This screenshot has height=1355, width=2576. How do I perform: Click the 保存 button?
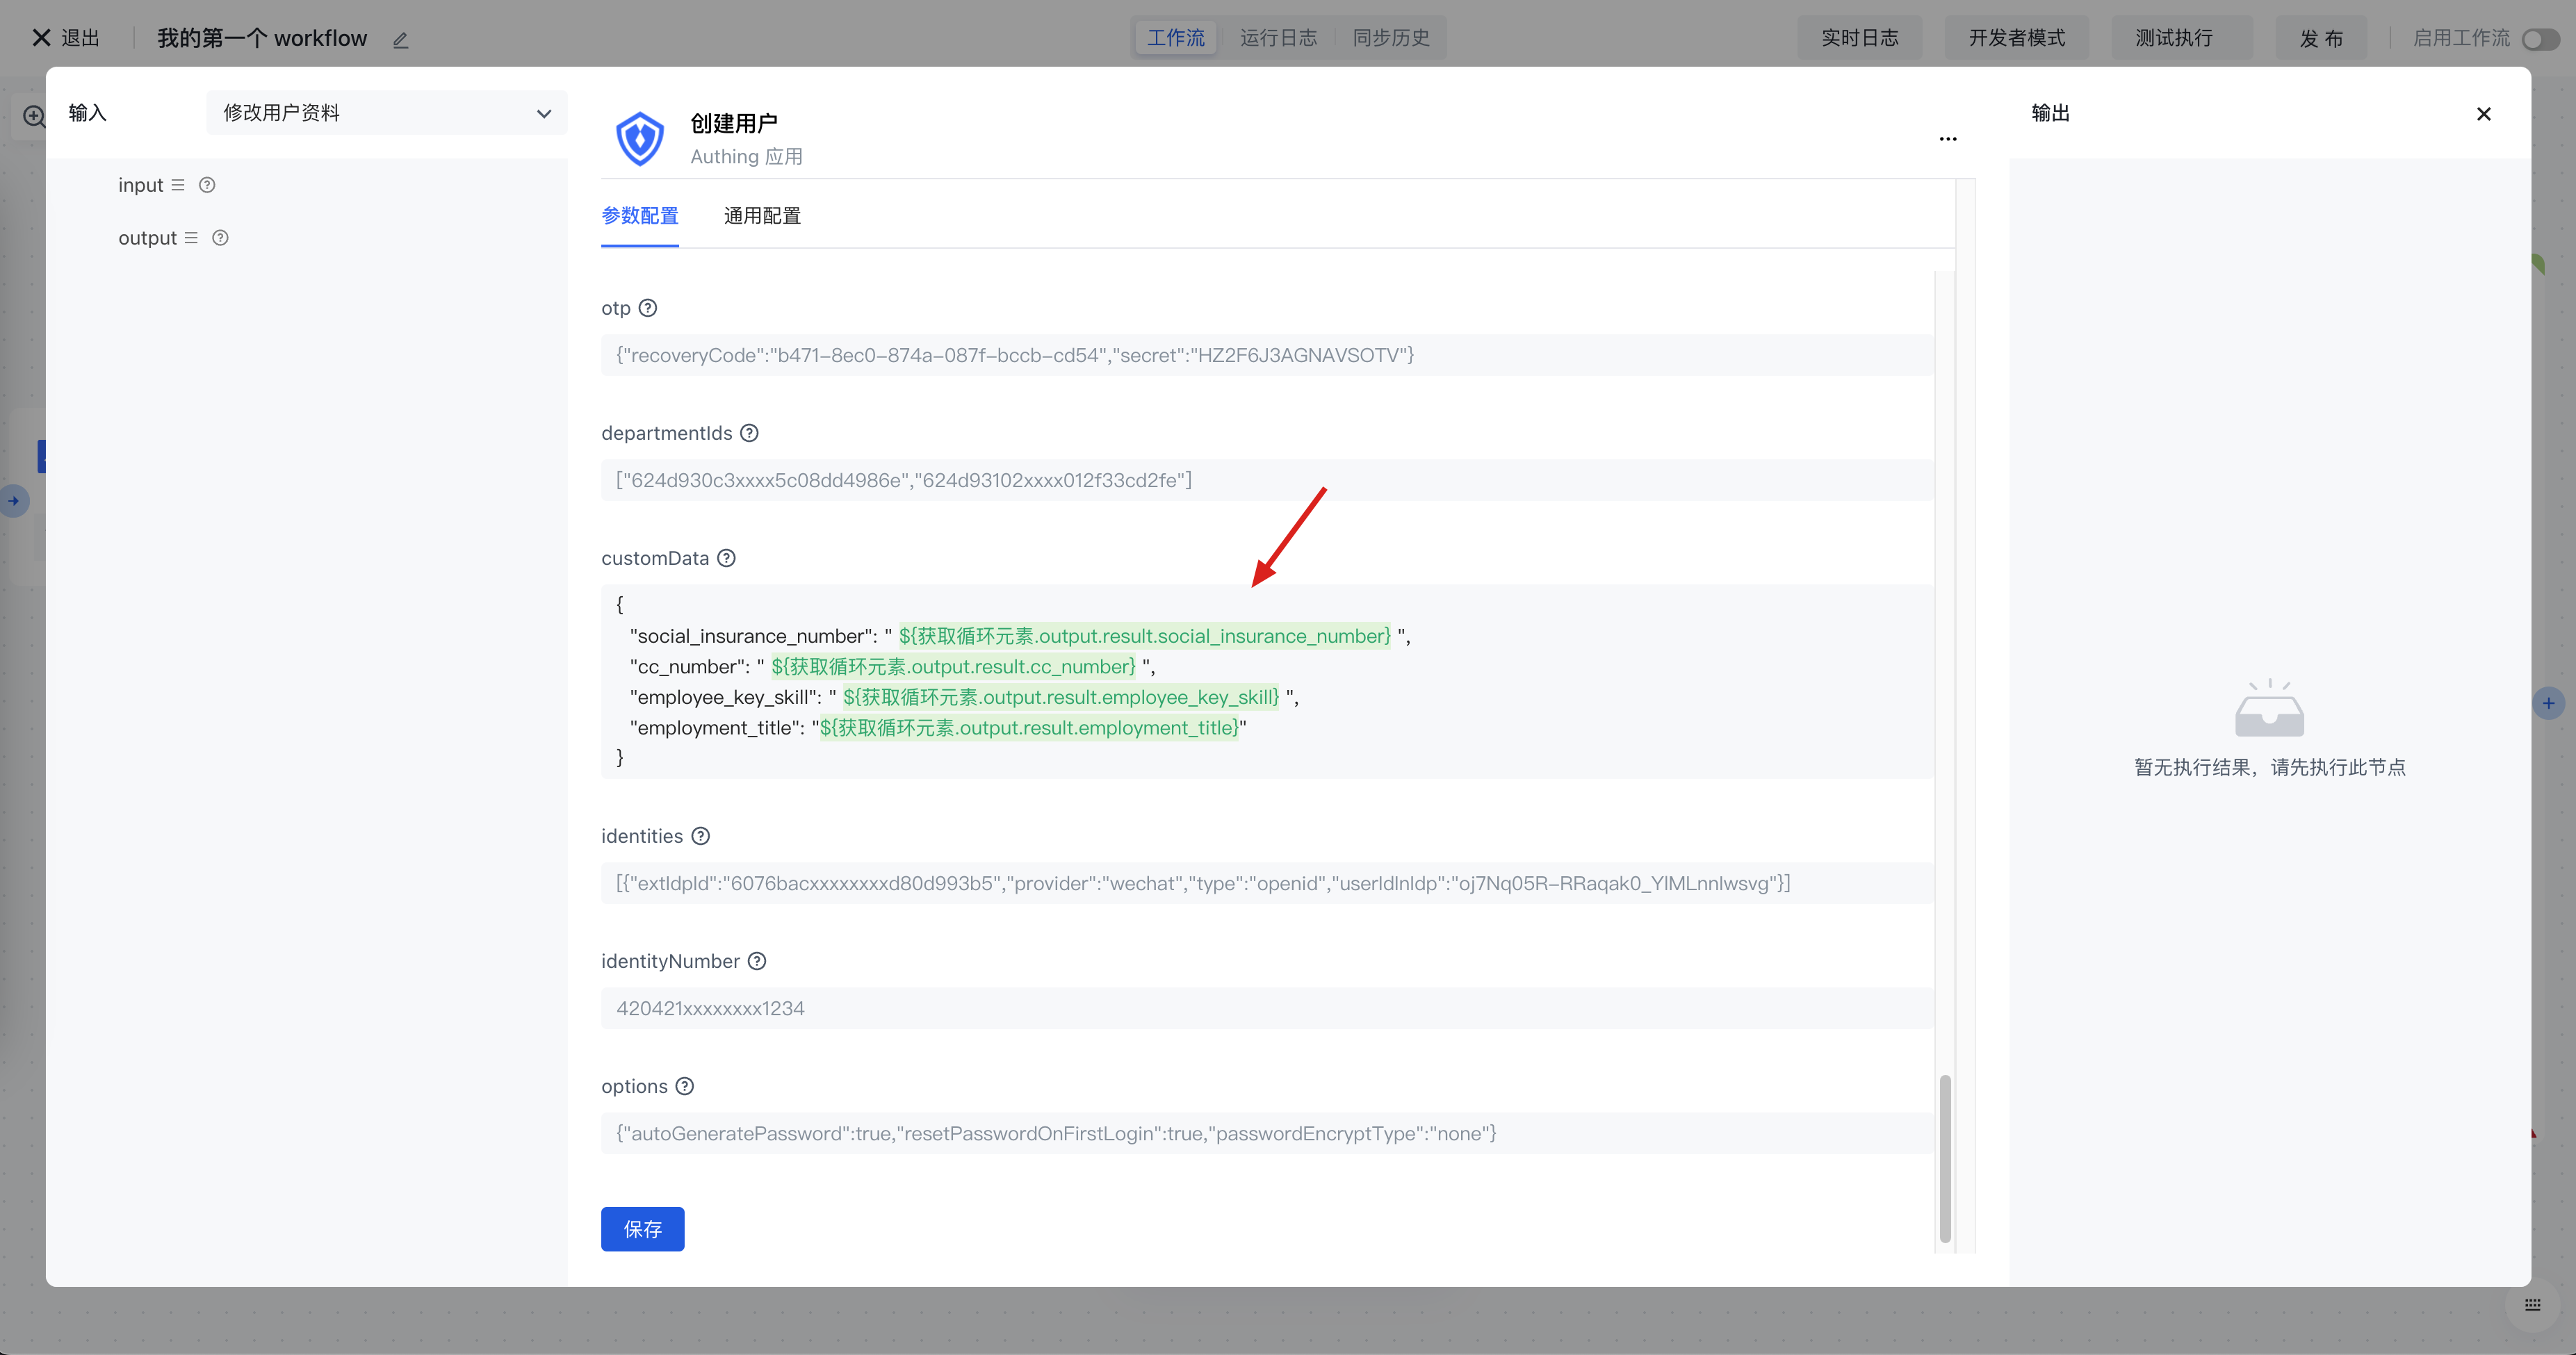coord(642,1228)
